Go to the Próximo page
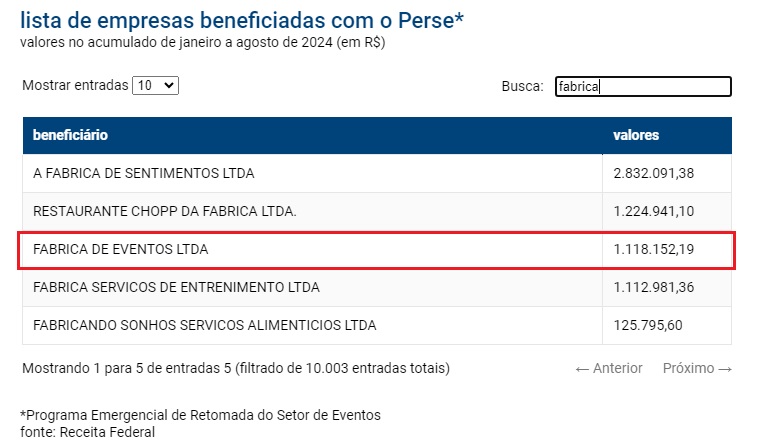This screenshot has height=441, width=770. tap(697, 368)
